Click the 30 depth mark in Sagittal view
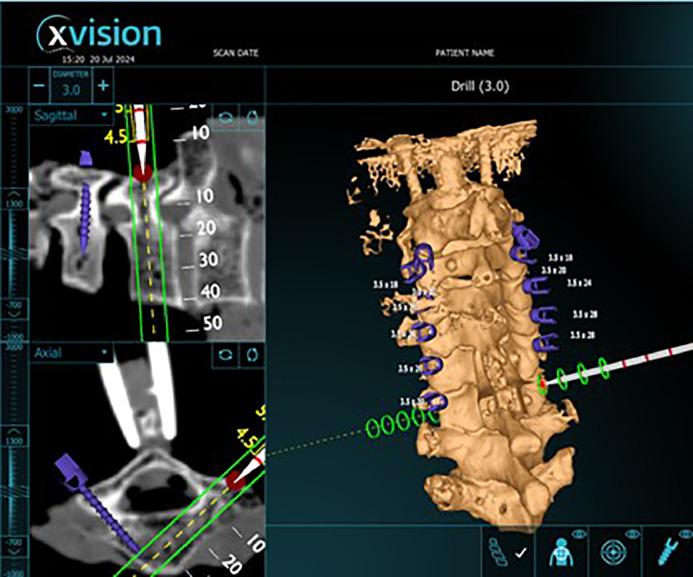The height and width of the screenshot is (577, 693). tap(208, 259)
